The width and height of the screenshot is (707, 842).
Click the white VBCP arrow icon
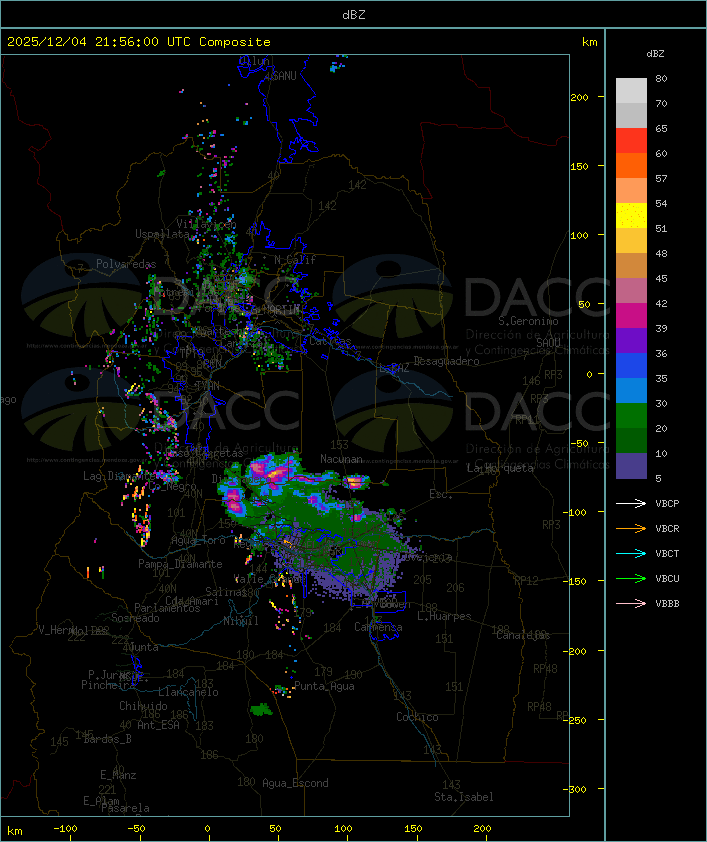pyautogui.click(x=631, y=503)
